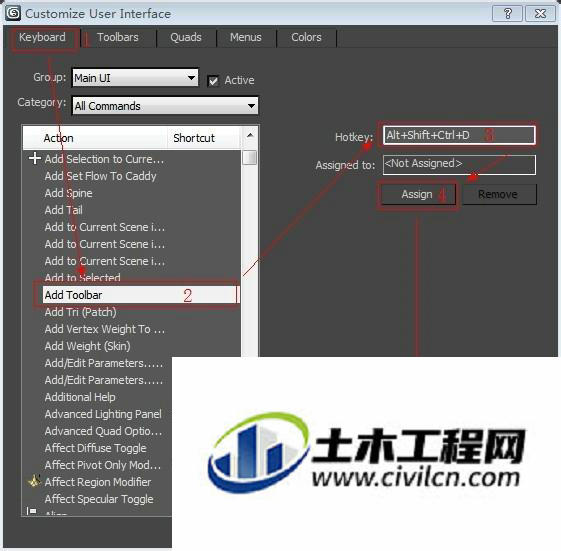Switch to the Quads tab
This screenshot has height=551, width=561.
(x=186, y=37)
